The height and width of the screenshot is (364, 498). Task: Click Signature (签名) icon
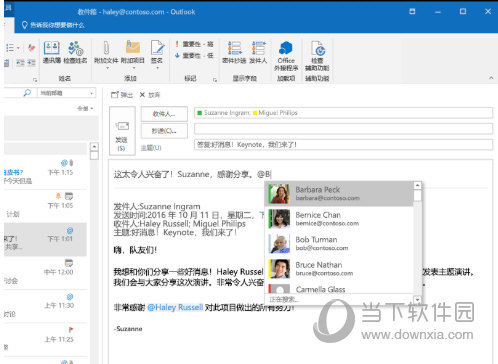pos(157,48)
